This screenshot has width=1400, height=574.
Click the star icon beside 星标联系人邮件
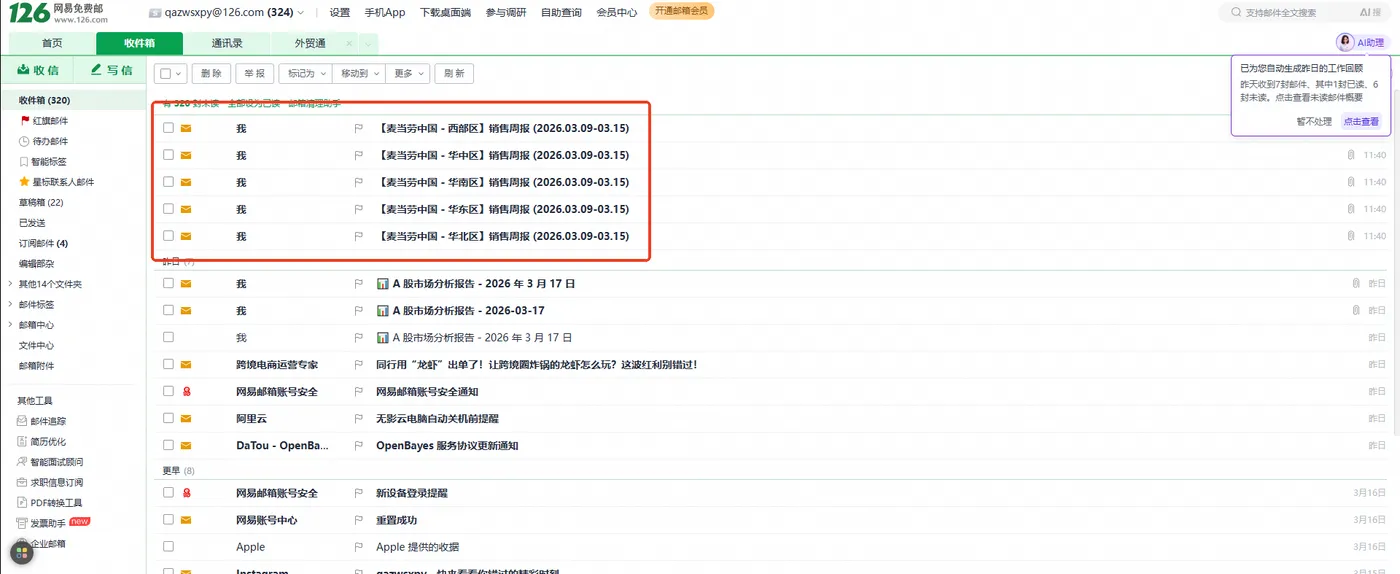(24, 182)
